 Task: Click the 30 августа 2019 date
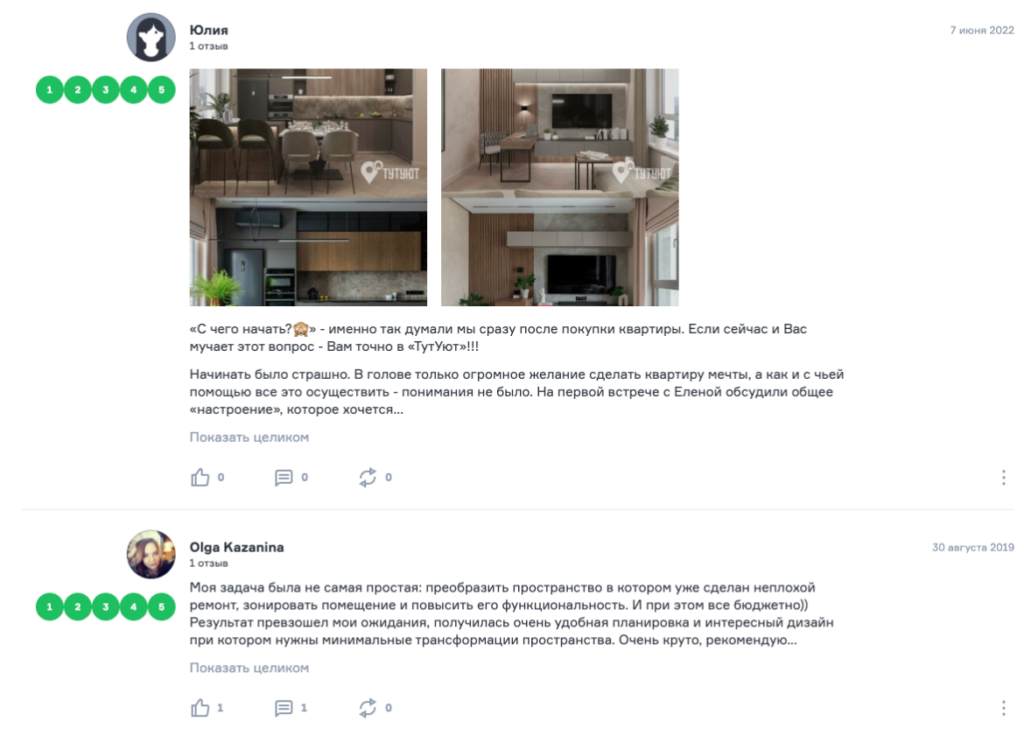pos(972,547)
